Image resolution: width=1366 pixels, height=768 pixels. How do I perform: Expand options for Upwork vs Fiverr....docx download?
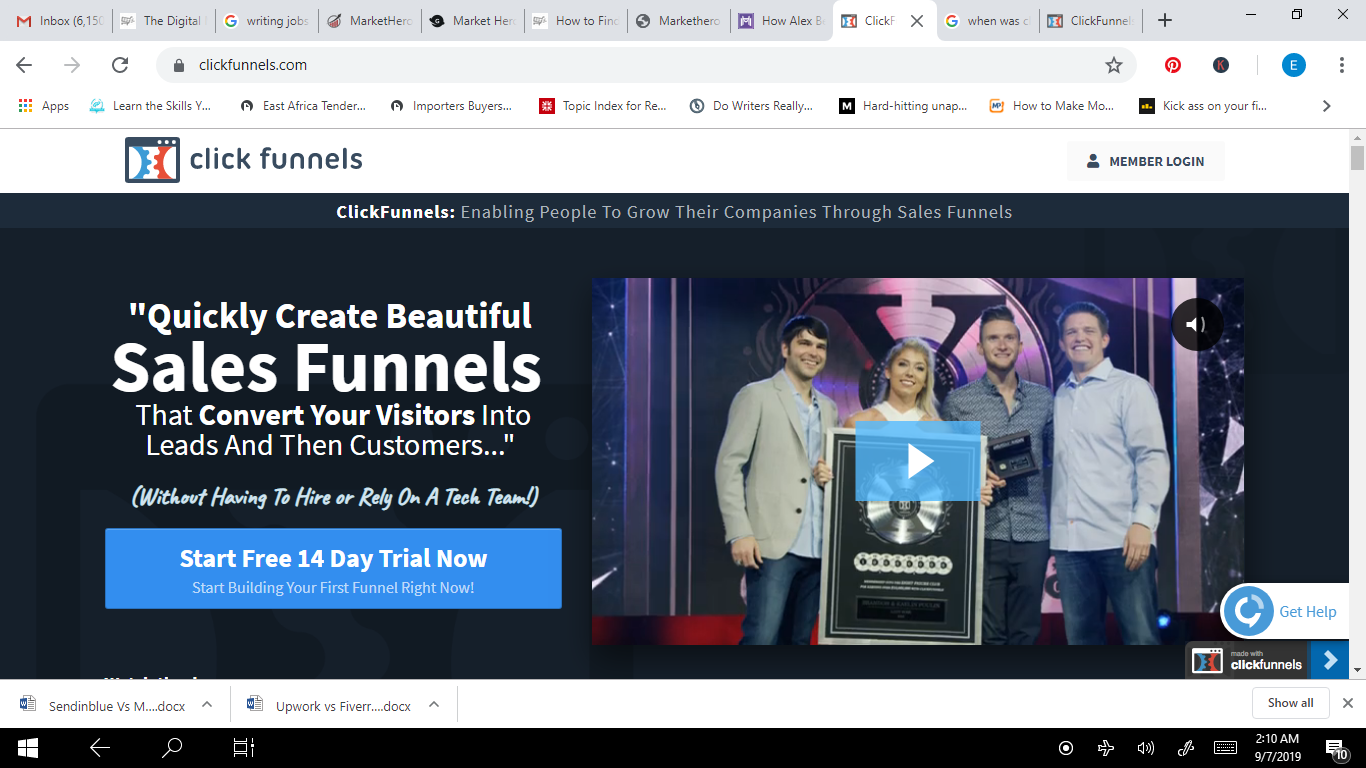(434, 704)
